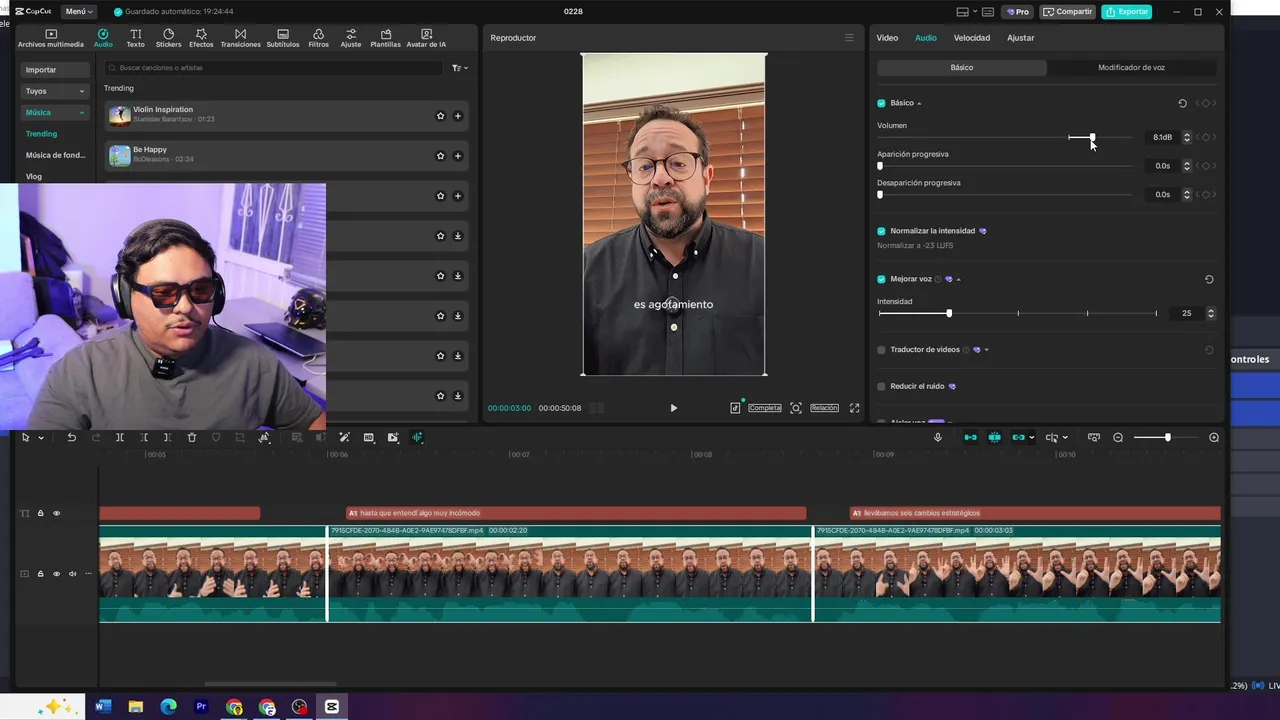Collapse the Música category
1280x720 pixels.
pyautogui.click(x=55, y=112)
